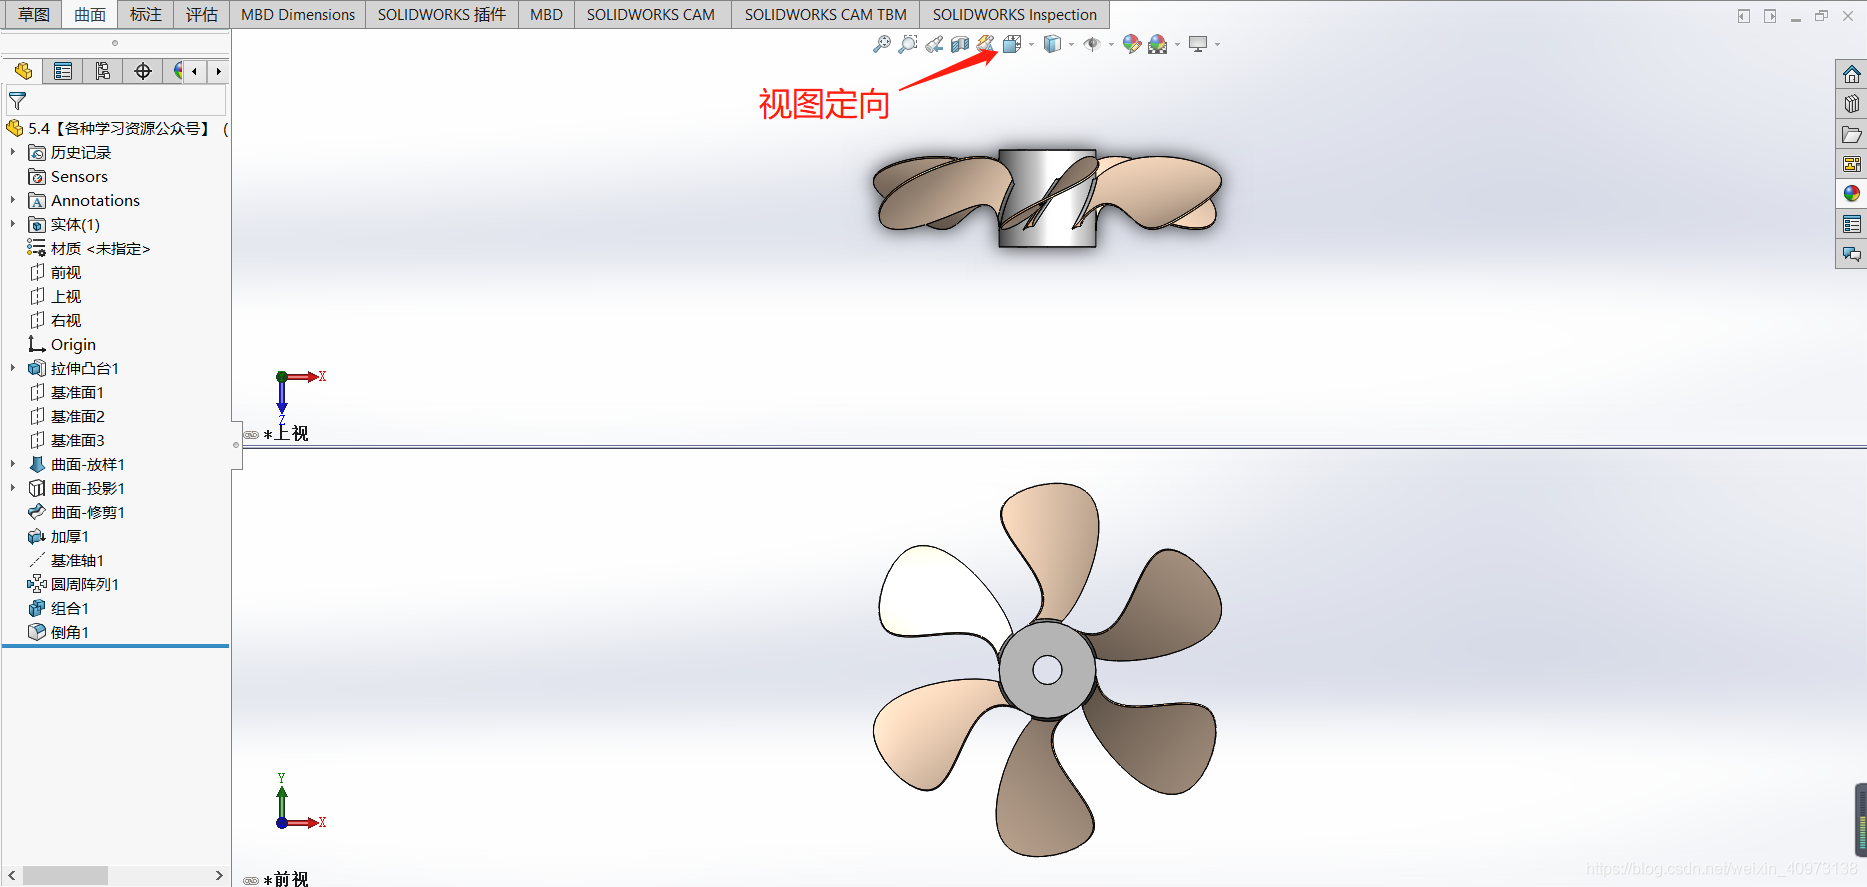Open the 评估 ribbon tab
This screenshot has height=887, width=1867.
point(202,14)
